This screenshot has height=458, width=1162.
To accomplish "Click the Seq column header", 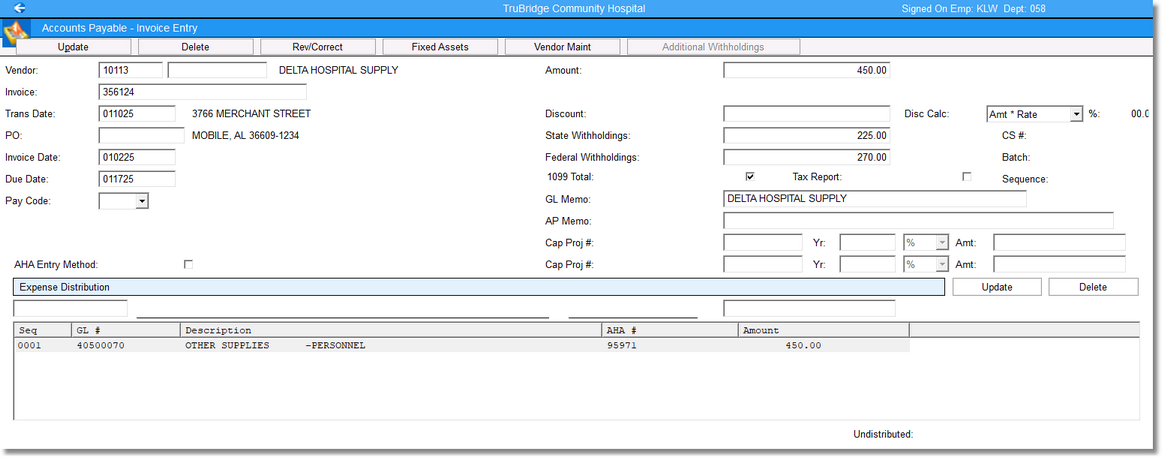I will (x=42, y=331).
